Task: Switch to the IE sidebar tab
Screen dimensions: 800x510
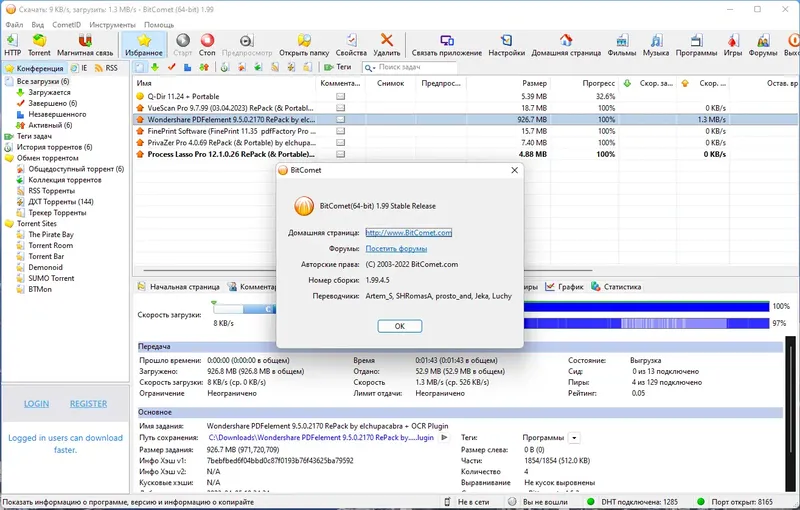Action: click(79, 68)
